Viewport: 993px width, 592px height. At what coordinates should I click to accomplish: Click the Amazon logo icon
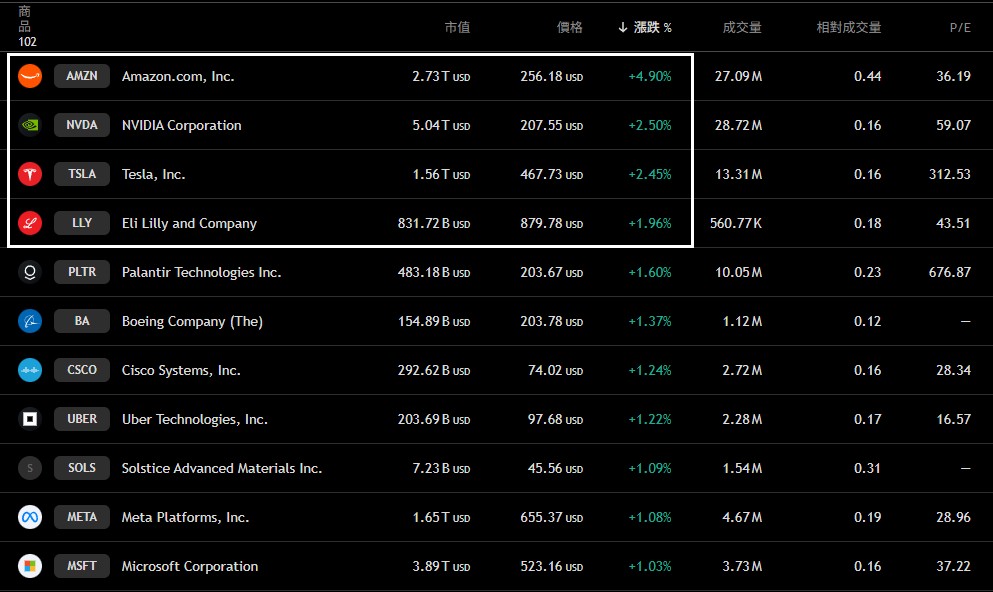[30, 76]
